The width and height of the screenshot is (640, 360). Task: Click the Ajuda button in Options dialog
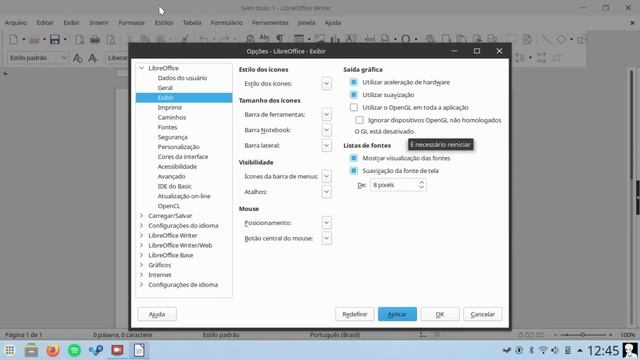[157, 314]
